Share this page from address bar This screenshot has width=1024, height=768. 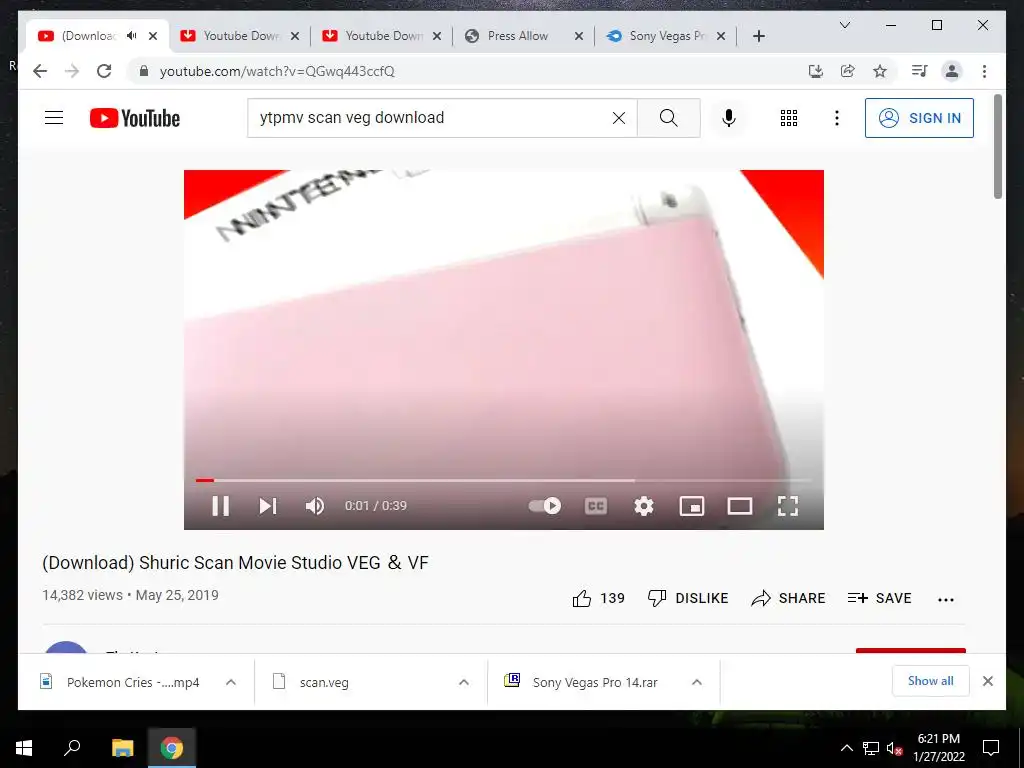point(848,71)
